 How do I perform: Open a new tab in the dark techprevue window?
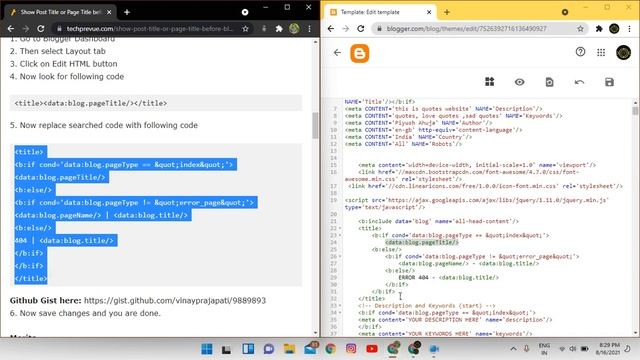pos(127,12)
